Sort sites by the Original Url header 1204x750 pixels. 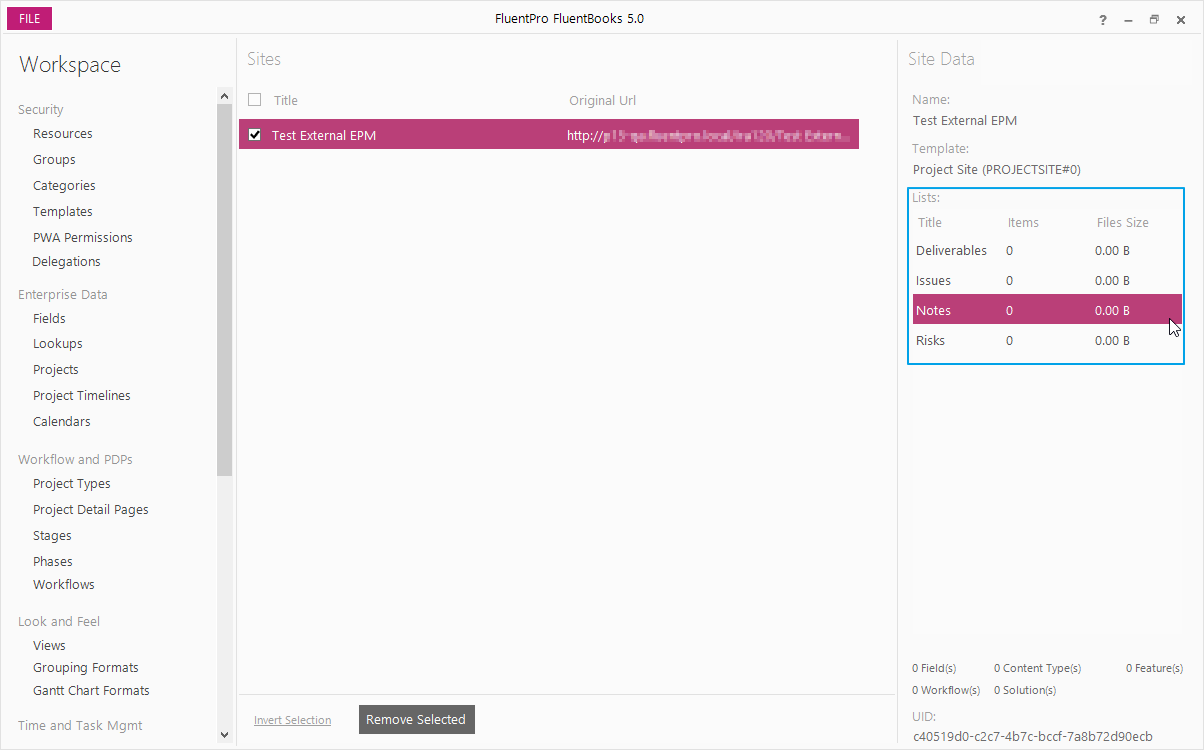pos(603,100)
